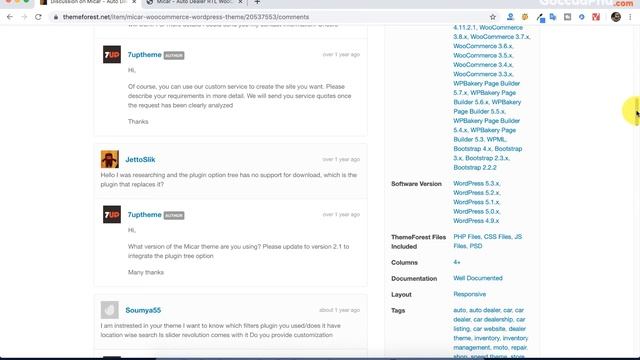
Task: Open 7uptheme link on plugin tree reply
Action: pos(144,215)
